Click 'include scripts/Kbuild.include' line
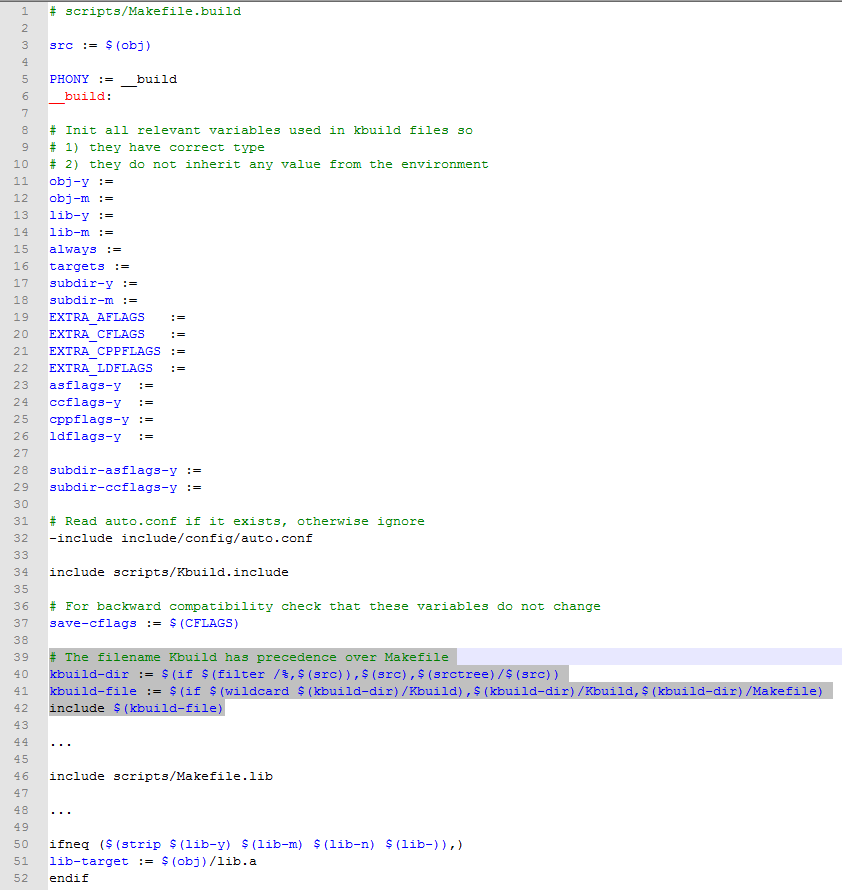This screenshot has height=890, width=842. click(169, 573)
